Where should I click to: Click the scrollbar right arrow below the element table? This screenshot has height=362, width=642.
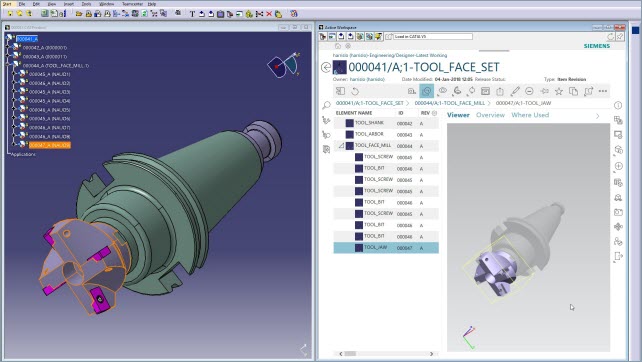pyautogui.click(x=431, y=353)
